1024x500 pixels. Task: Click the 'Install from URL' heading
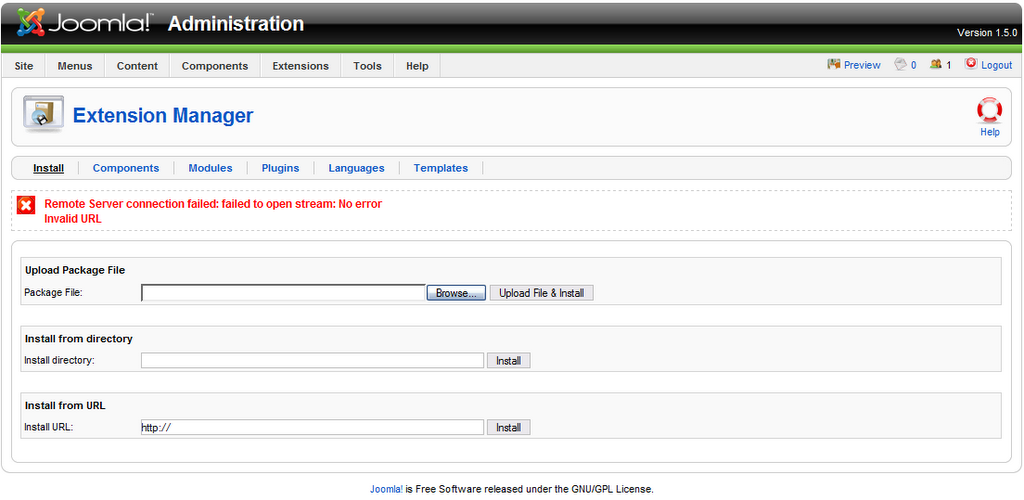65,405
